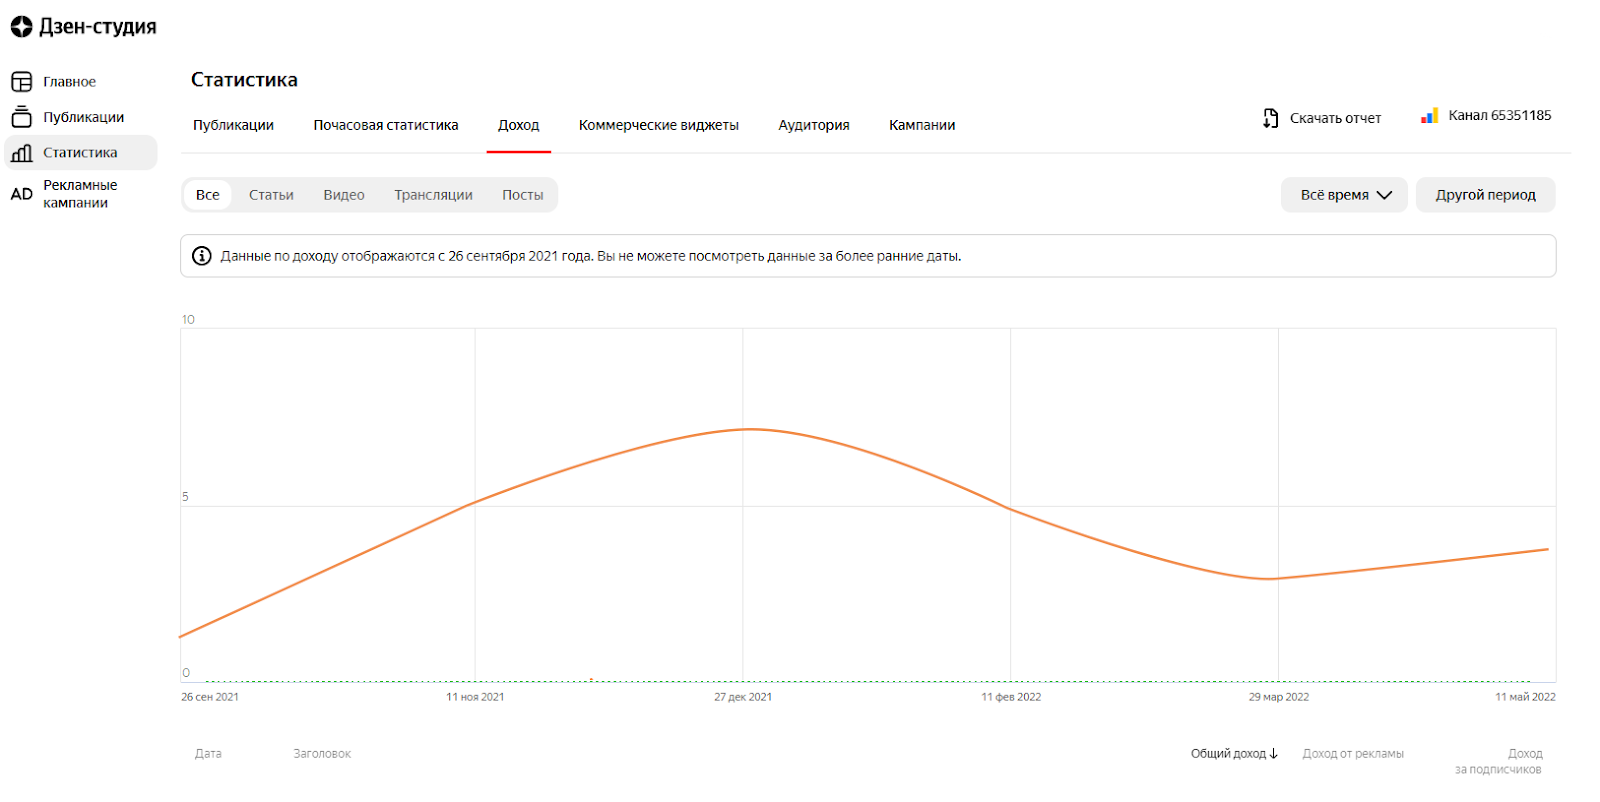Select the Все content filter
The image size is (1600, 802).
tap(207, 195)
